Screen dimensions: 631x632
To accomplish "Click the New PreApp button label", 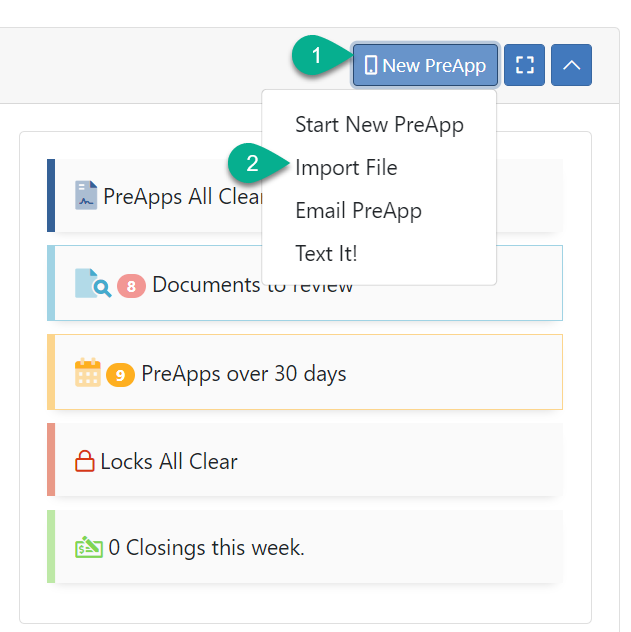I will coord(434,66).
